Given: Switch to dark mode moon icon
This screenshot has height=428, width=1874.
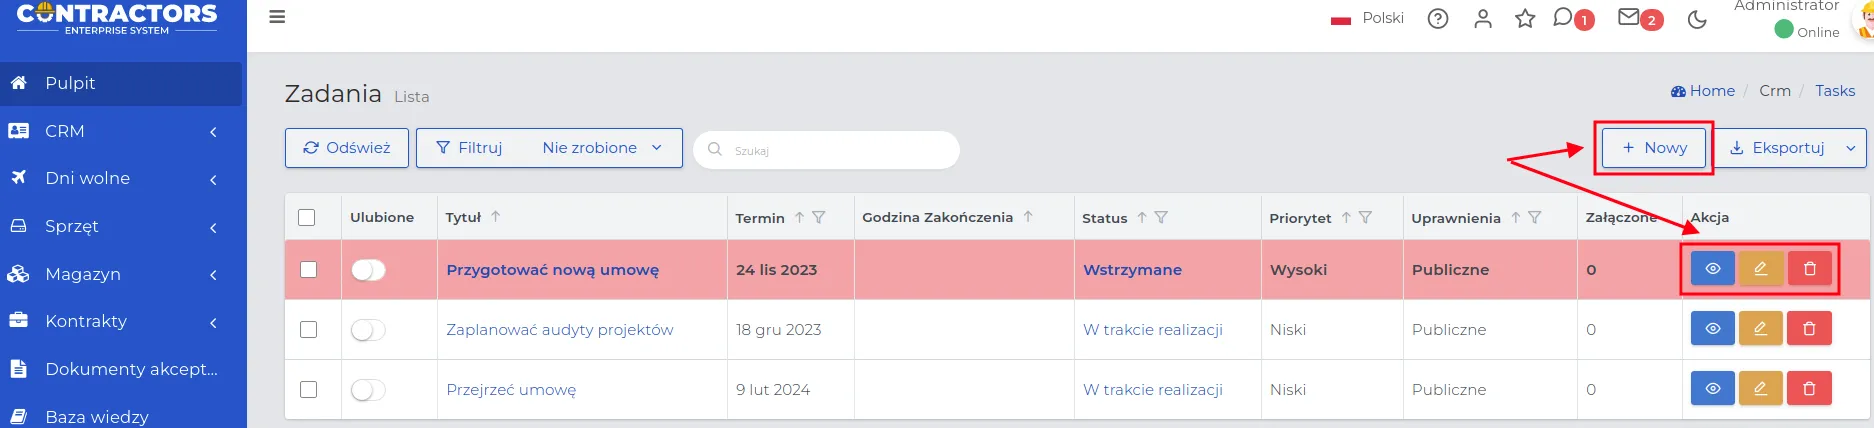Looking at the screenshot, I should [x=1697, y=19].
